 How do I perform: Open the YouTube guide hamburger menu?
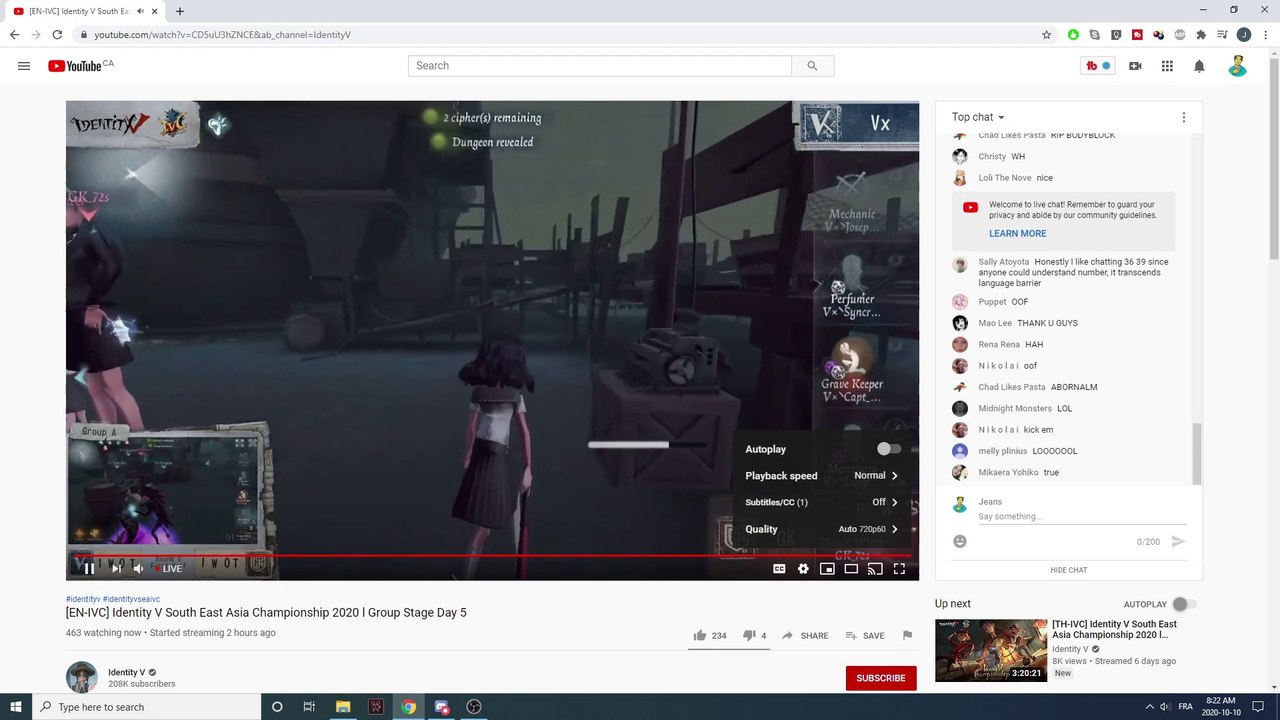tap(24, 66)
